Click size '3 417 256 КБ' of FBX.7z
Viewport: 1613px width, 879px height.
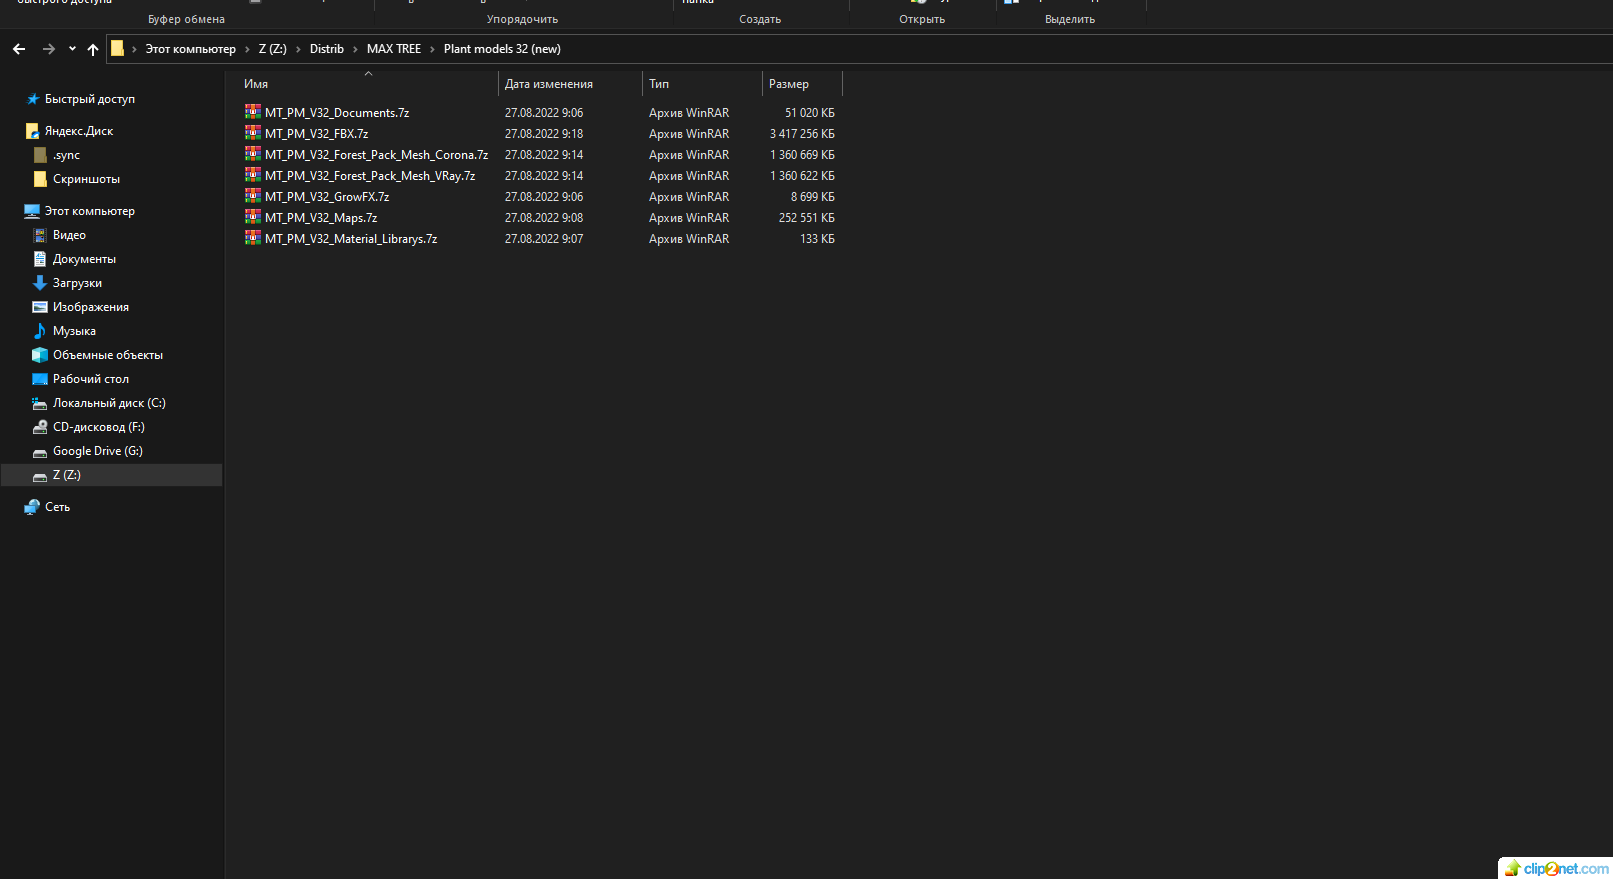[x=802, y=134]
